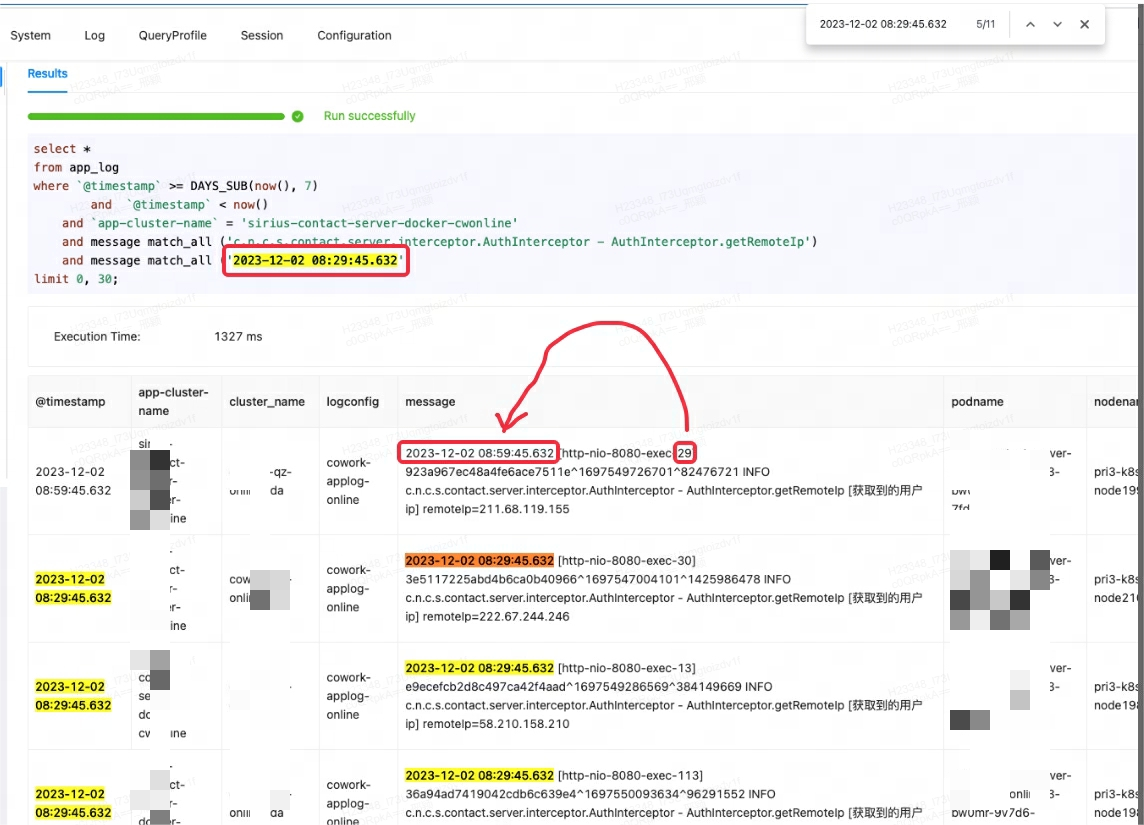The height and width of the screenshot is (825, 1144).
Task: Open the Configuration tab
Action: click(x=354, y=35)
